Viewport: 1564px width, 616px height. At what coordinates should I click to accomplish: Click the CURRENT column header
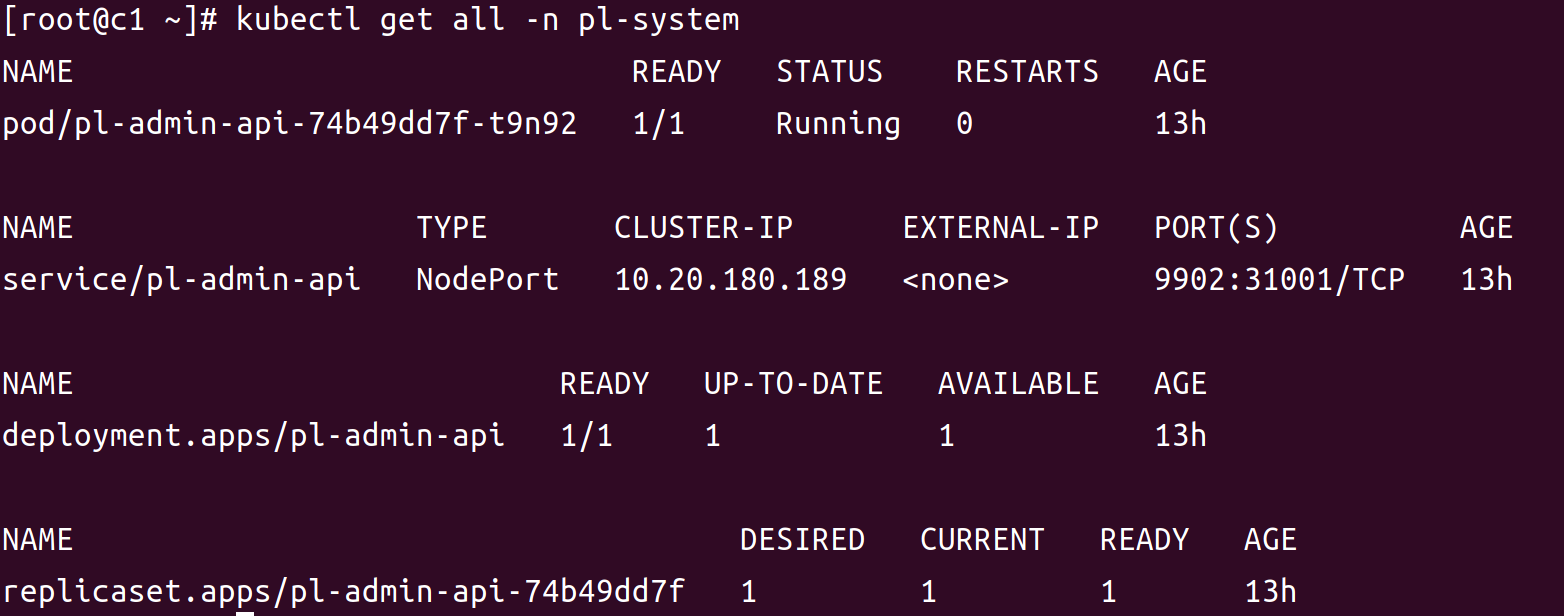pyautogui.click(x=982, y=540)
